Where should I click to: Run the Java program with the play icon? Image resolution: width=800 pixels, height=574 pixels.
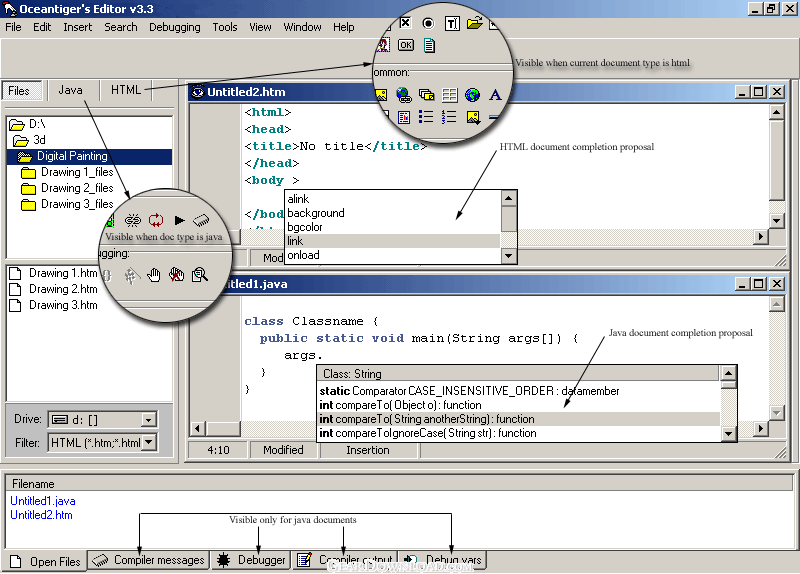(x=179, y=220)
